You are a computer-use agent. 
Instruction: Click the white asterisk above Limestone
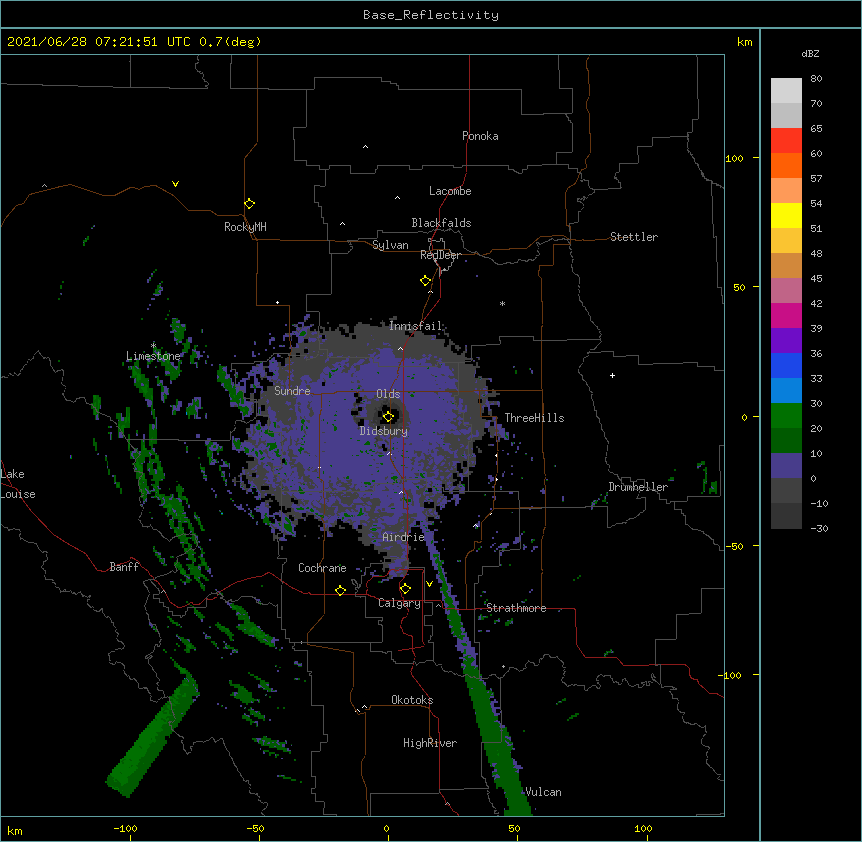point(153,345)
